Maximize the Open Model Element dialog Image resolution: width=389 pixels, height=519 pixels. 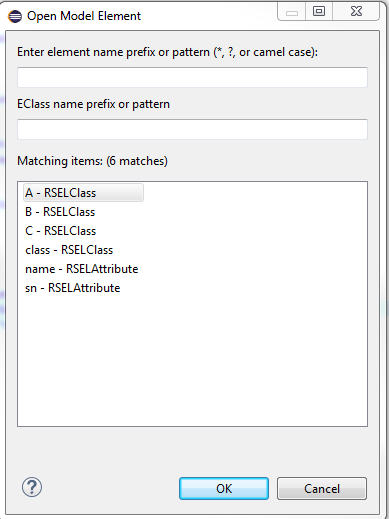[319, 12]
